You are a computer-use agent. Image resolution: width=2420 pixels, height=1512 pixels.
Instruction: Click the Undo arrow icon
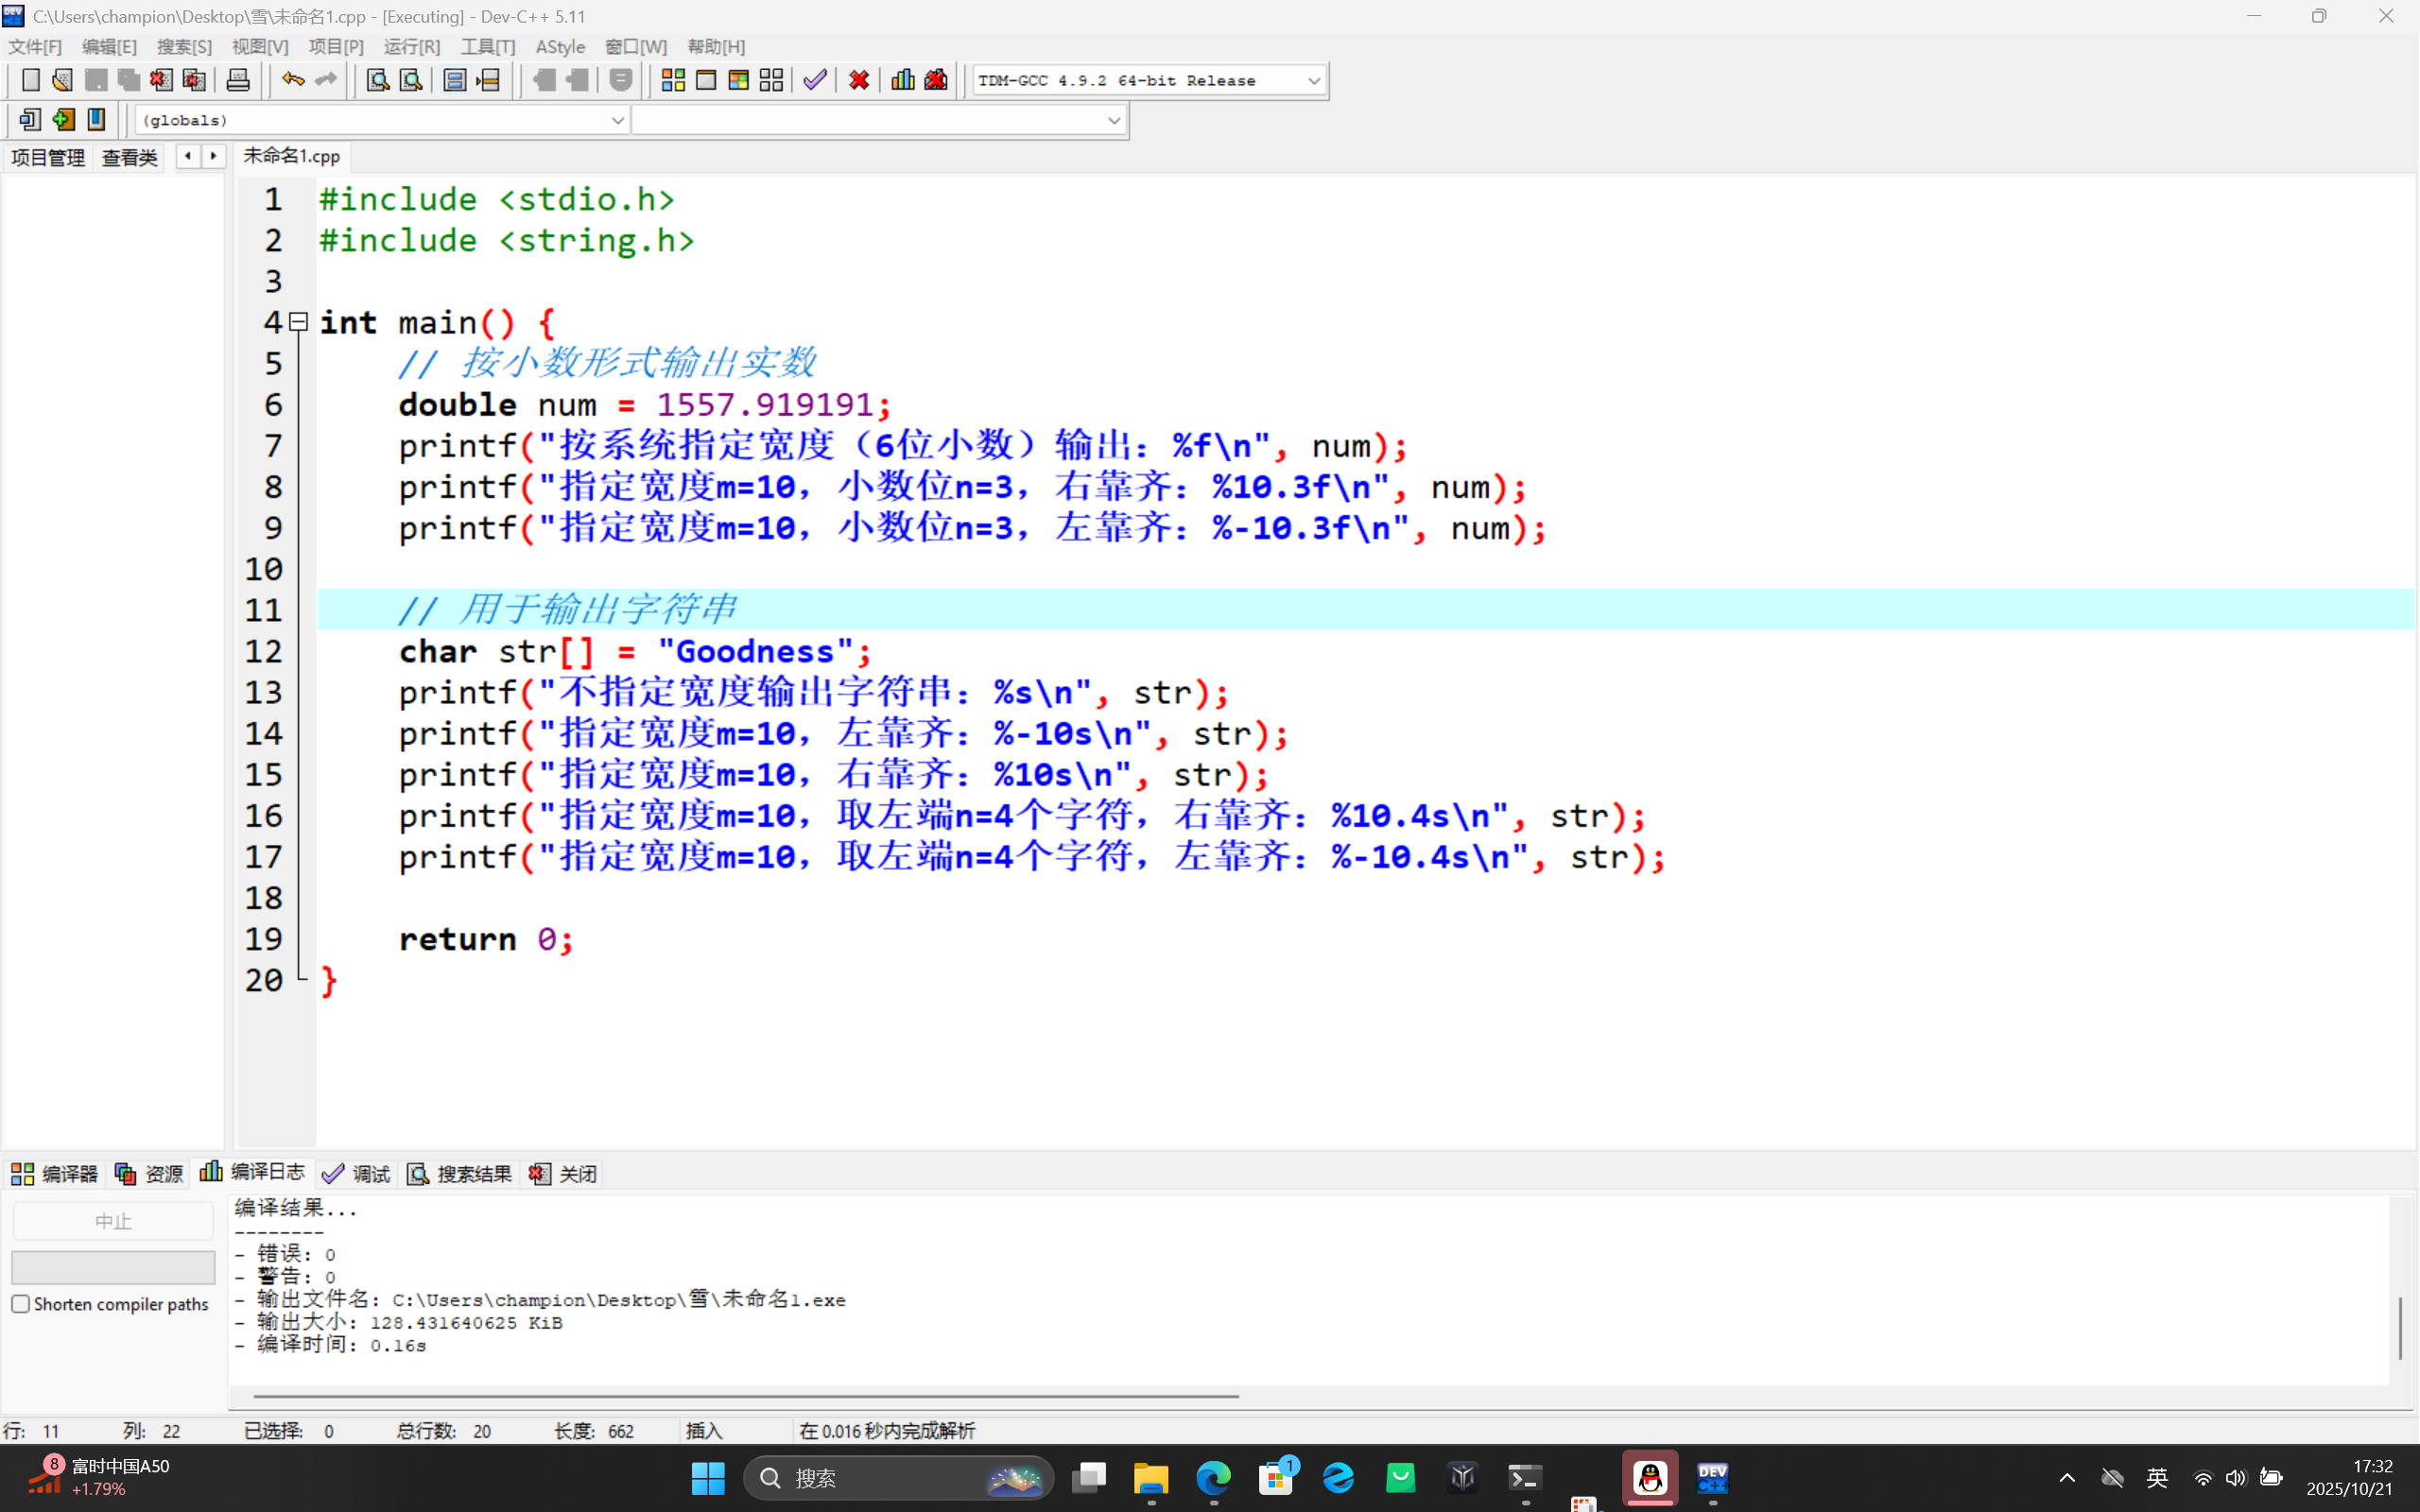292,80
